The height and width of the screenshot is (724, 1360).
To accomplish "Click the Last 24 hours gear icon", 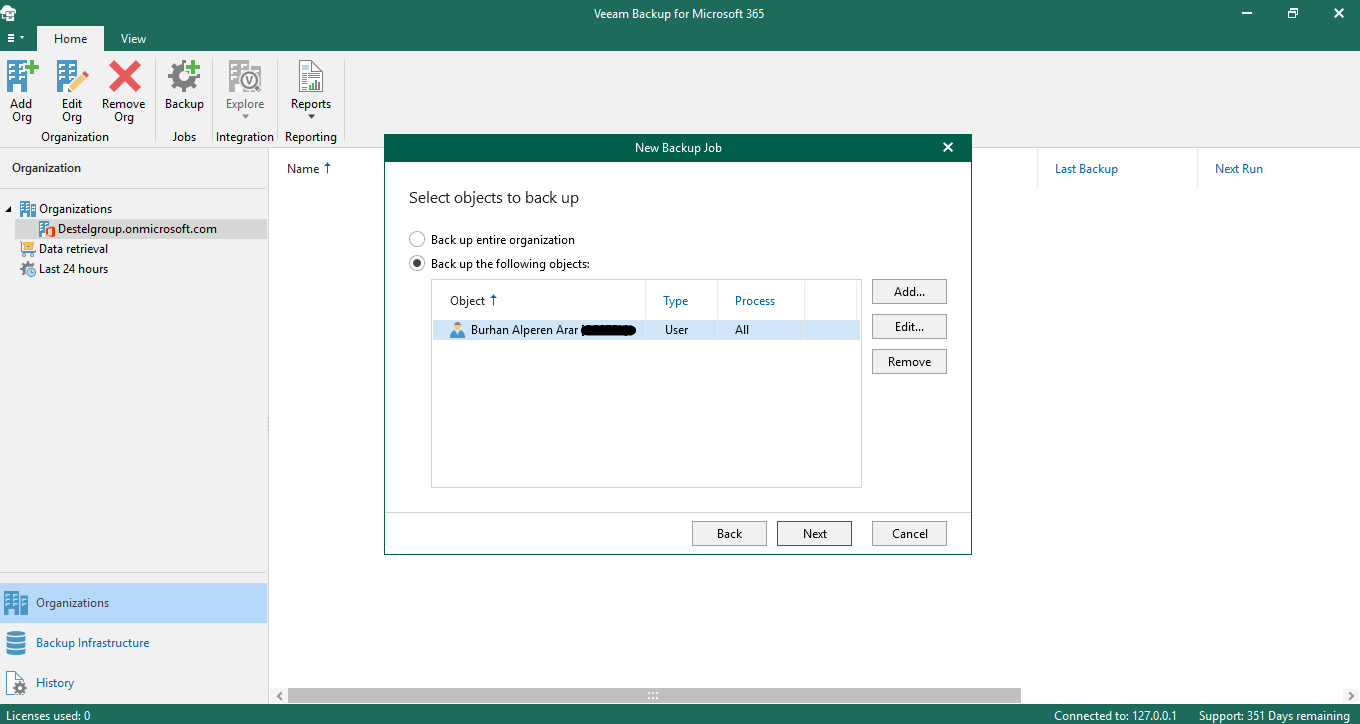I will (28, 269).
